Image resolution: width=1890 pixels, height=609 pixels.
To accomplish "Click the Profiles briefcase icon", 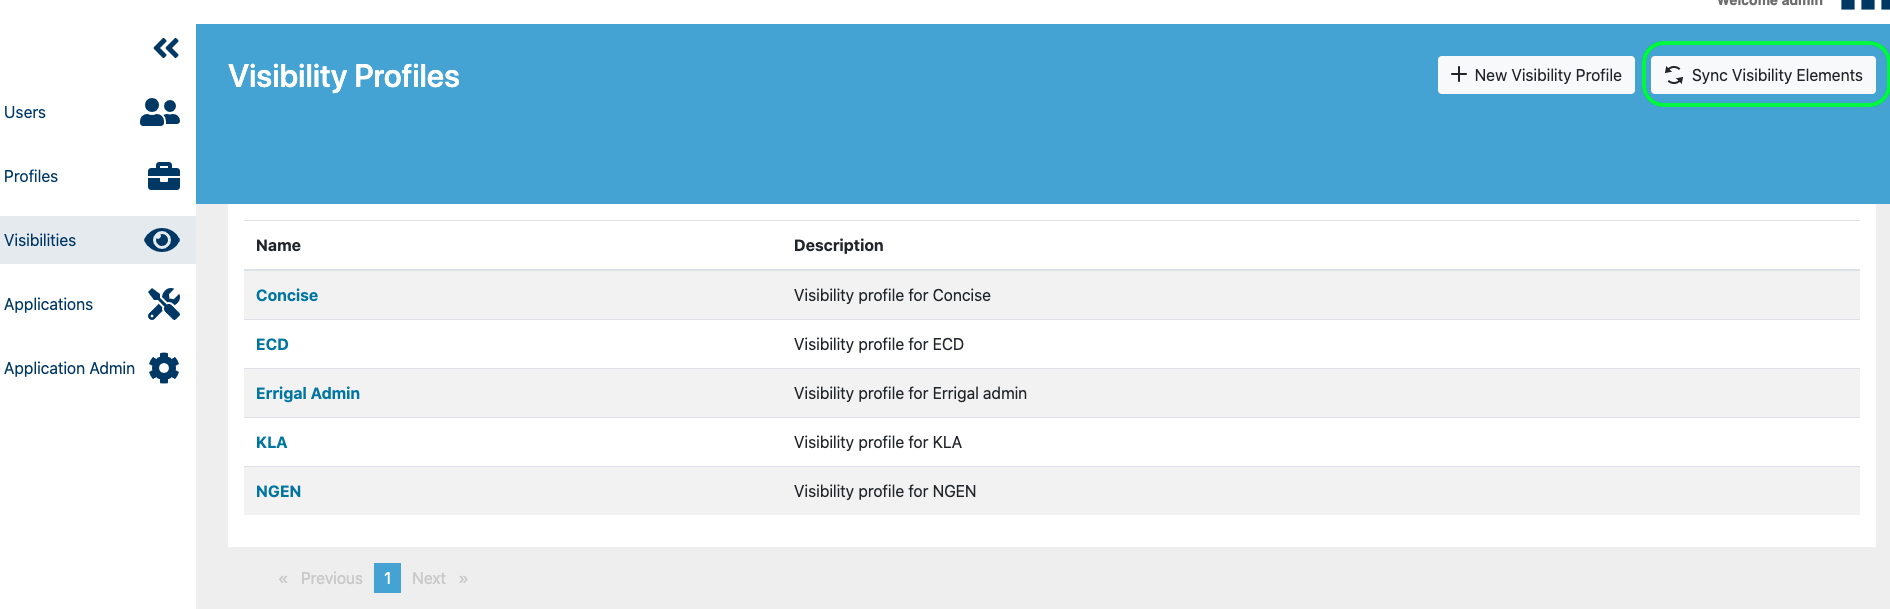I will [x=163, y=176].
